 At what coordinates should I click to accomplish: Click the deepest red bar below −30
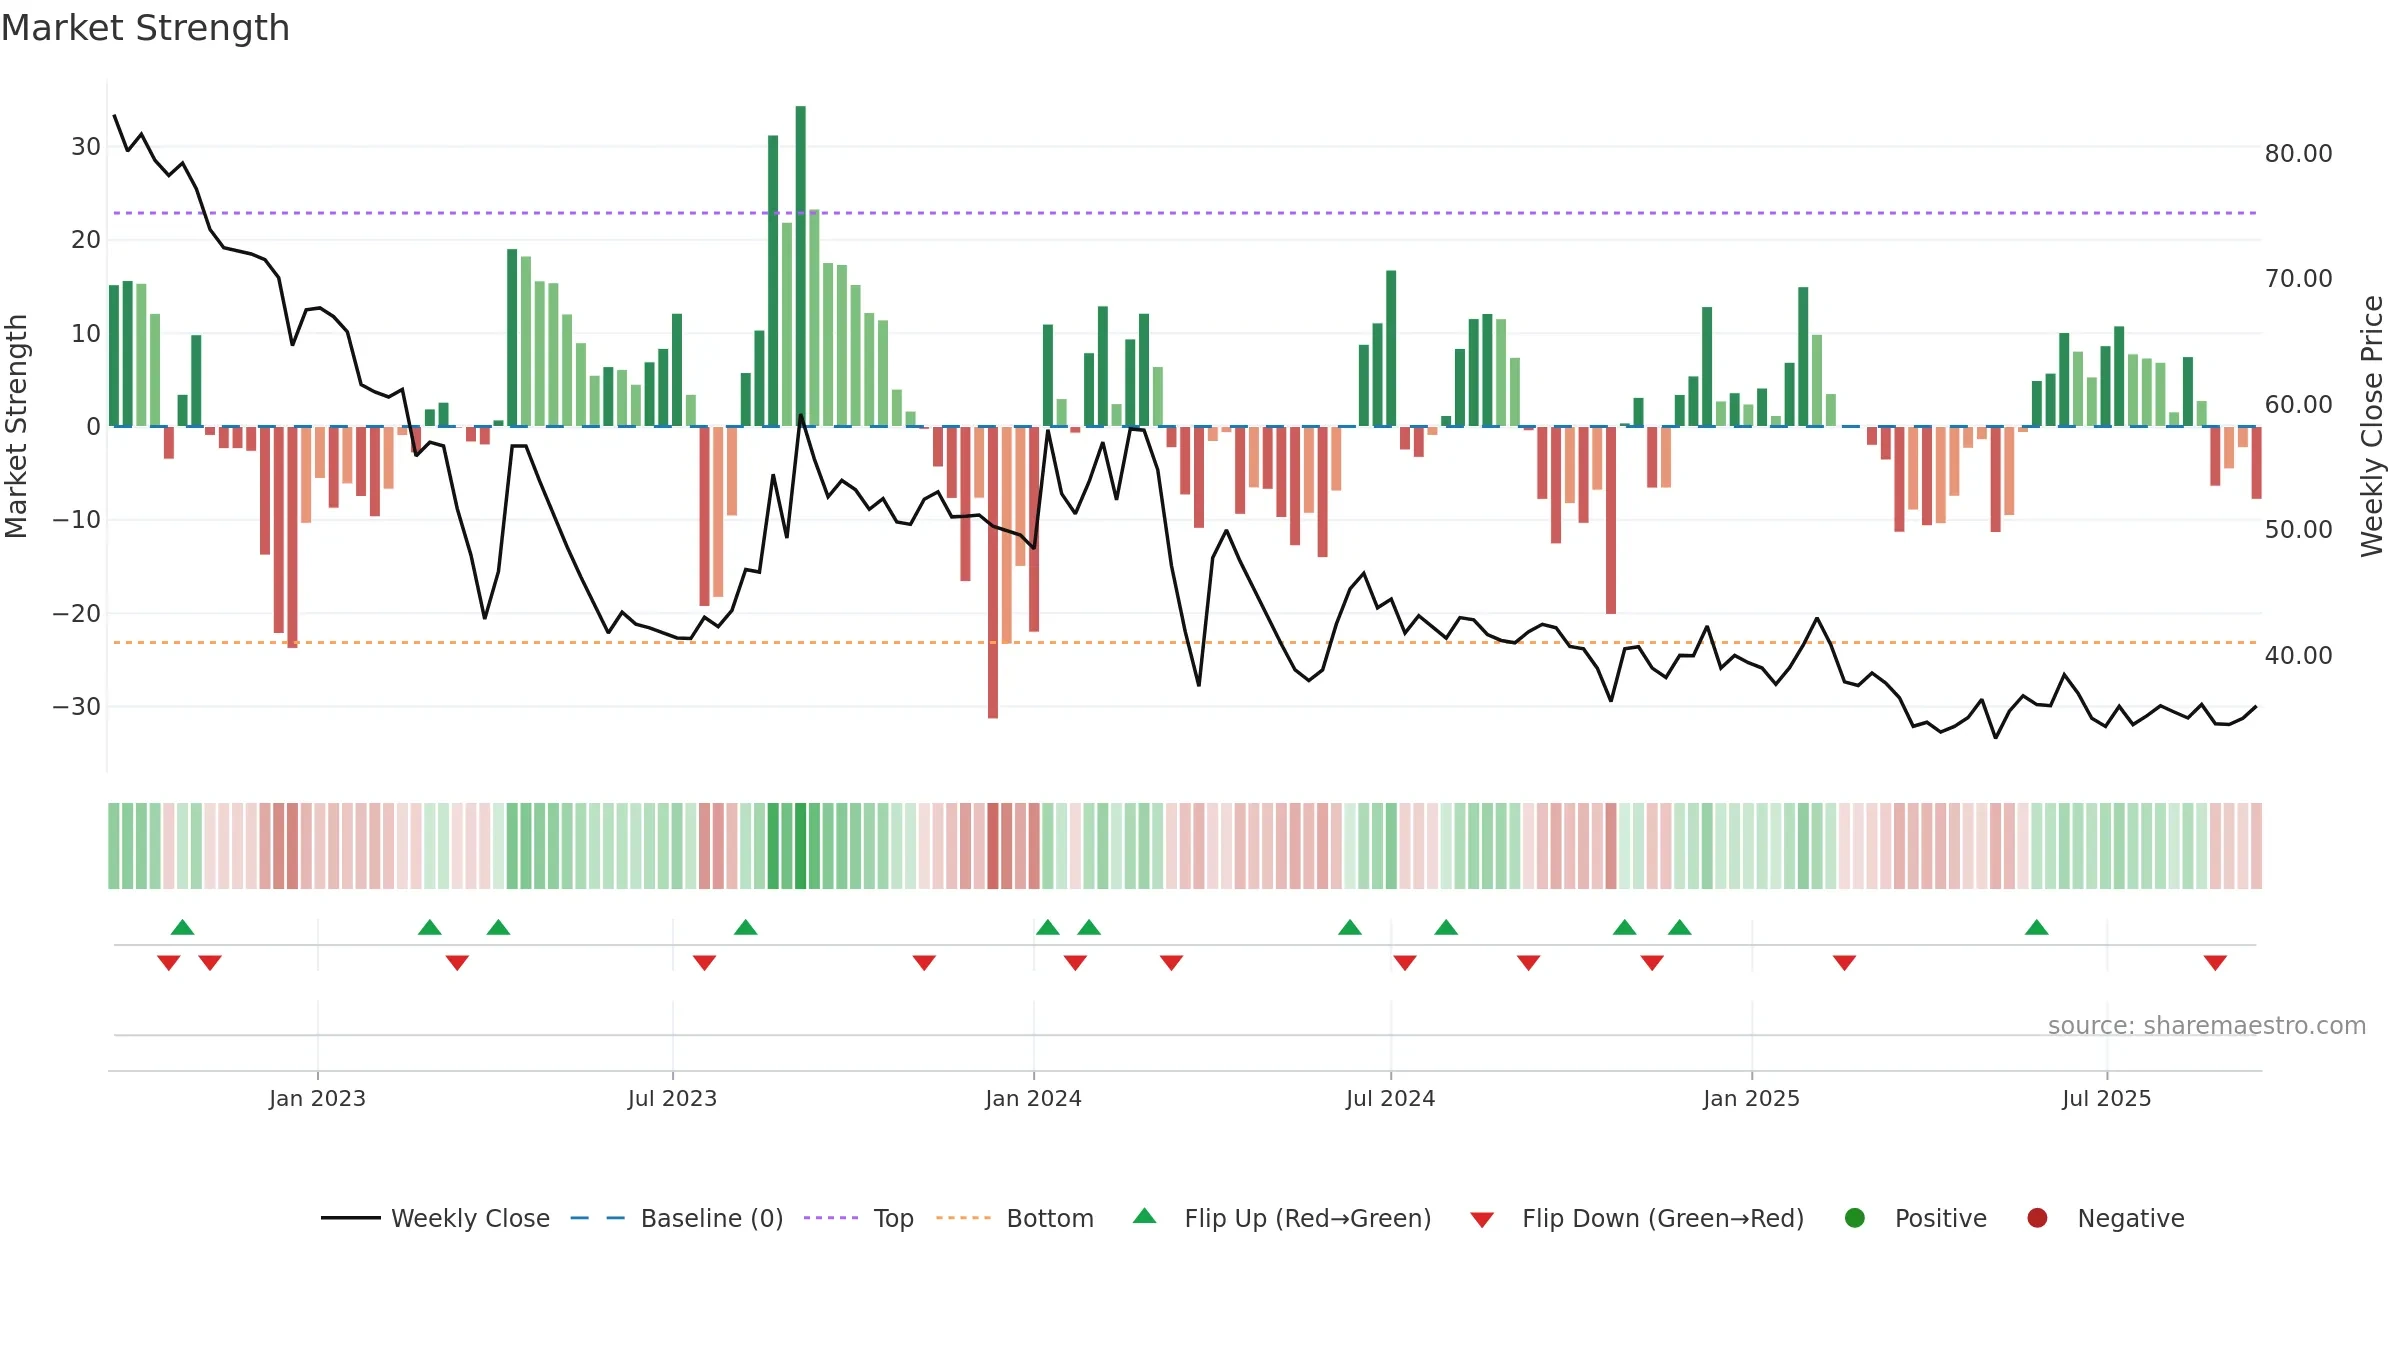tap(992, 572)
